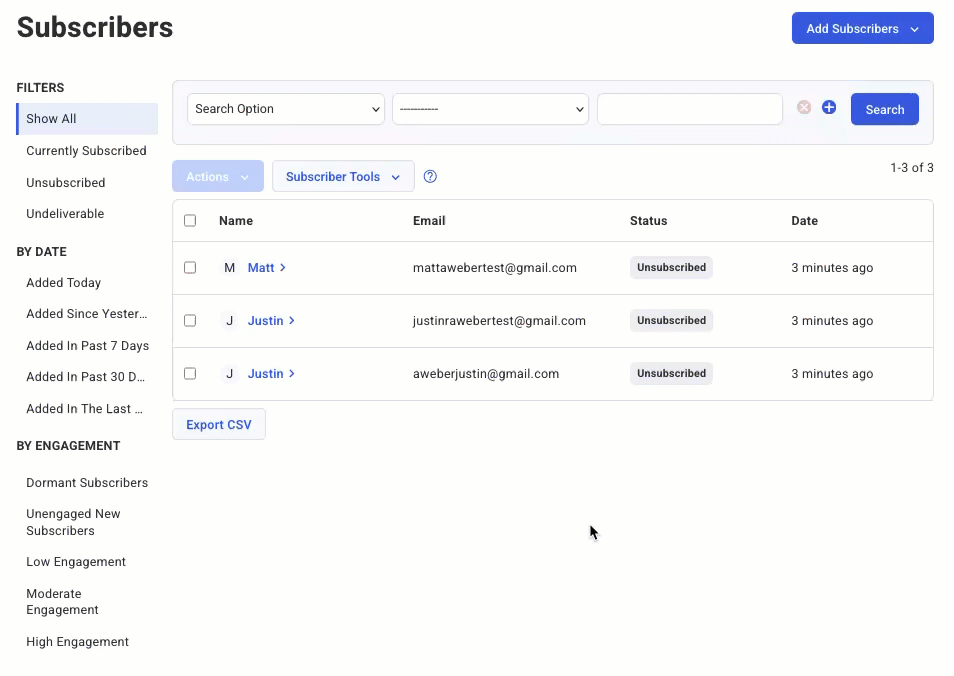954x676 pixels.
Task: Click the search text input field
Action: point(689,109)
